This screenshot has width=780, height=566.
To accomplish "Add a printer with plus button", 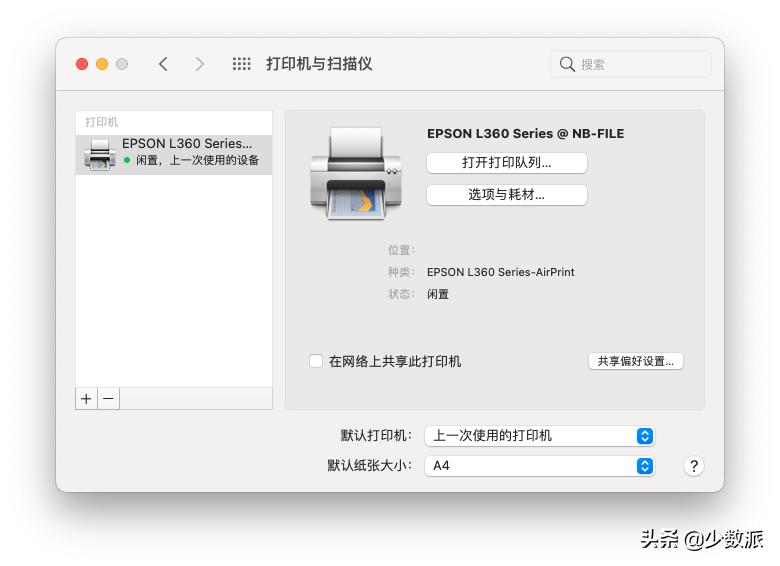I will [x=86, y=399].
